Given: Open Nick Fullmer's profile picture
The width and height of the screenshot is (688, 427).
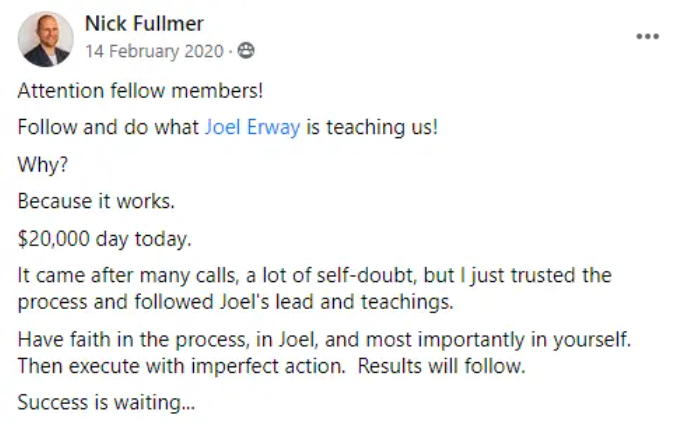Looking at the screenshot, I should [x=46, y=39].
